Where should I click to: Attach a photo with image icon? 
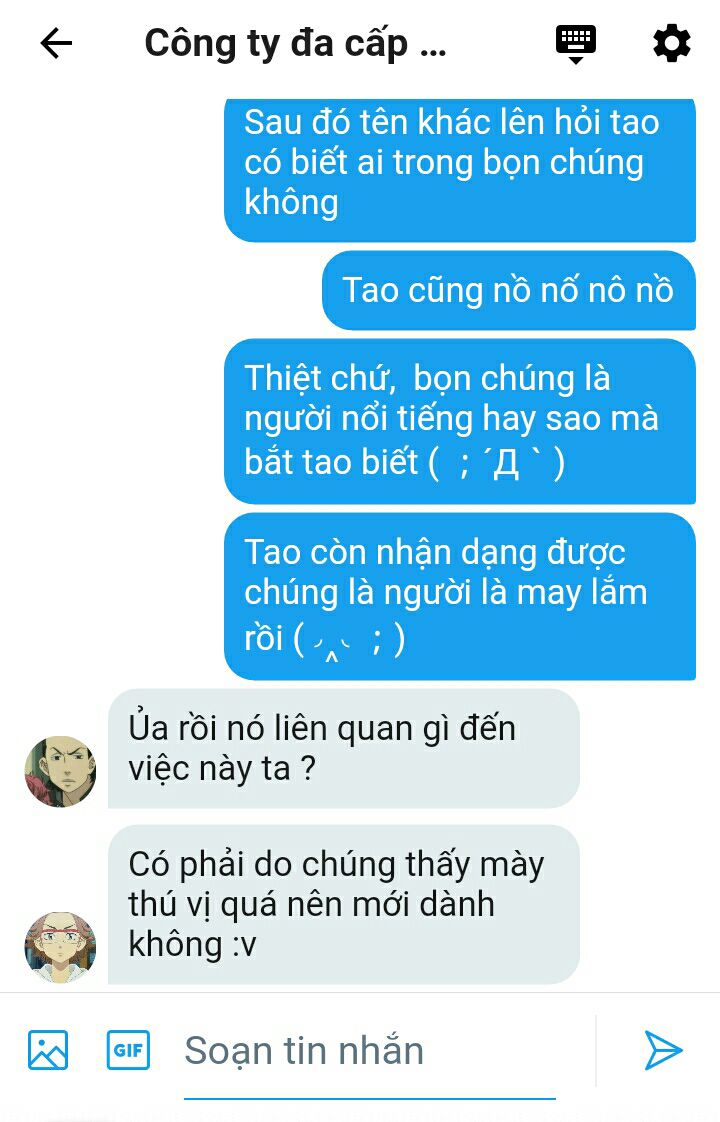[x=48, y=1050]
